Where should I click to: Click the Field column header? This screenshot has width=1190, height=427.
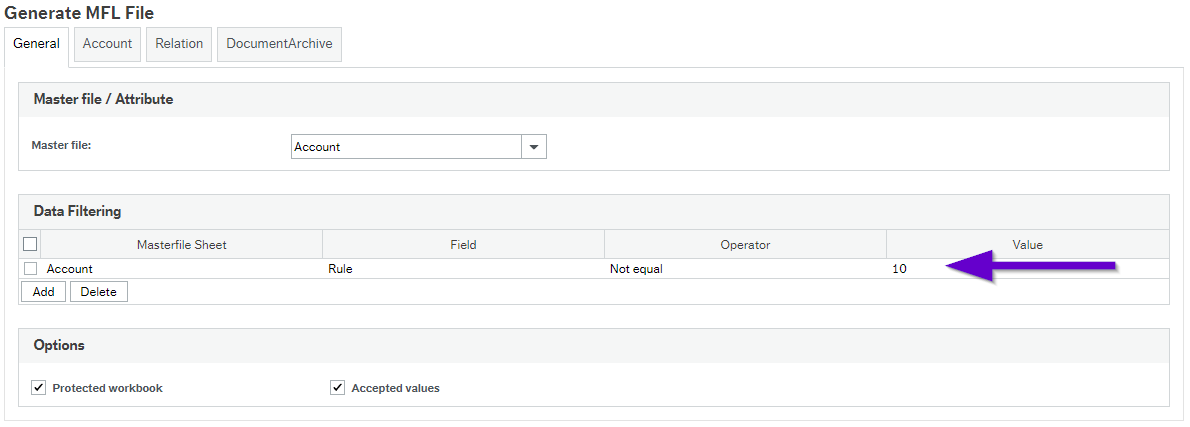[x=463, y=245]
